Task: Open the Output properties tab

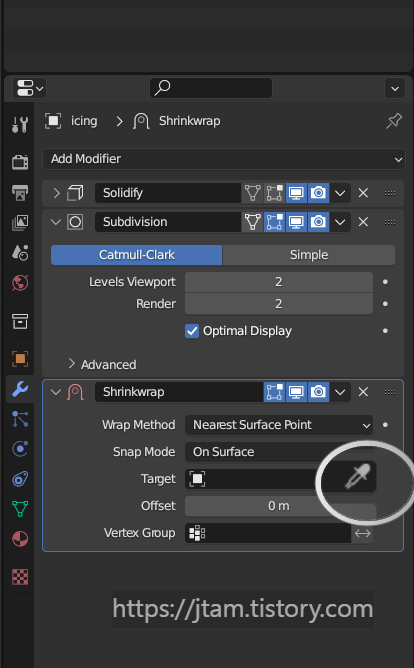Action: (20, 193)
